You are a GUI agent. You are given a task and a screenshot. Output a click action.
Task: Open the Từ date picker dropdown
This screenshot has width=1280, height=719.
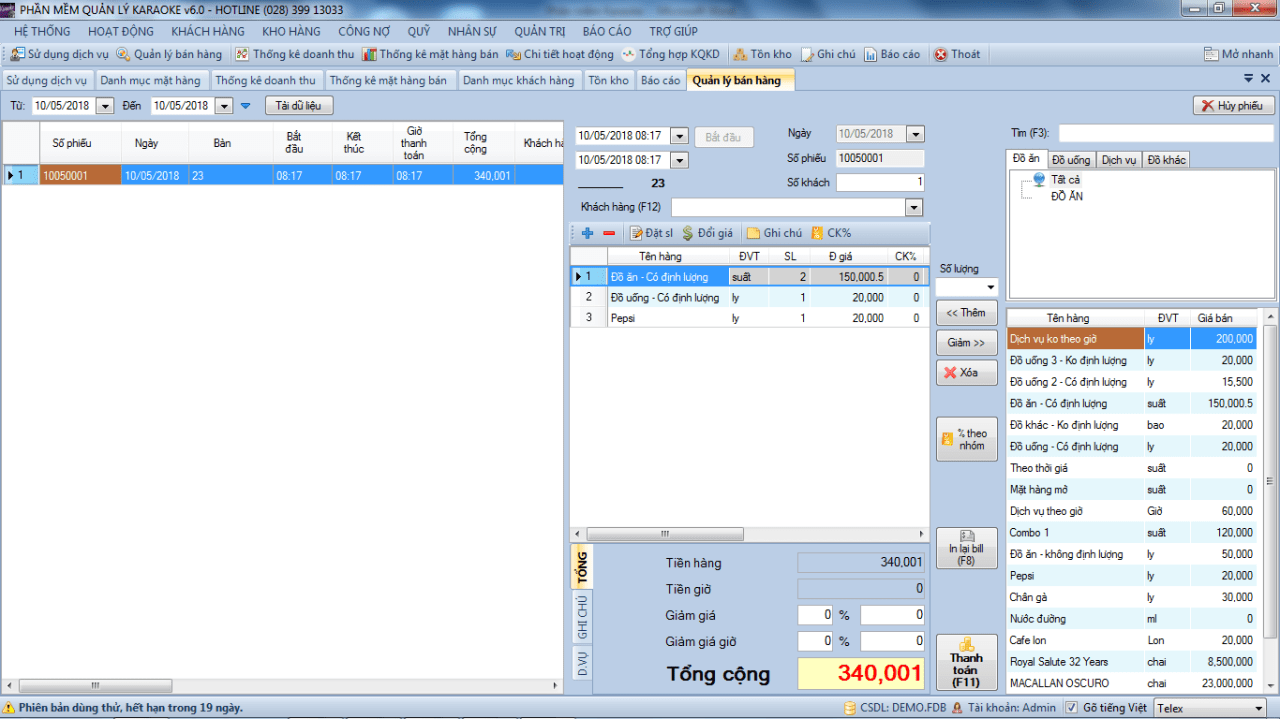(105, 105)
